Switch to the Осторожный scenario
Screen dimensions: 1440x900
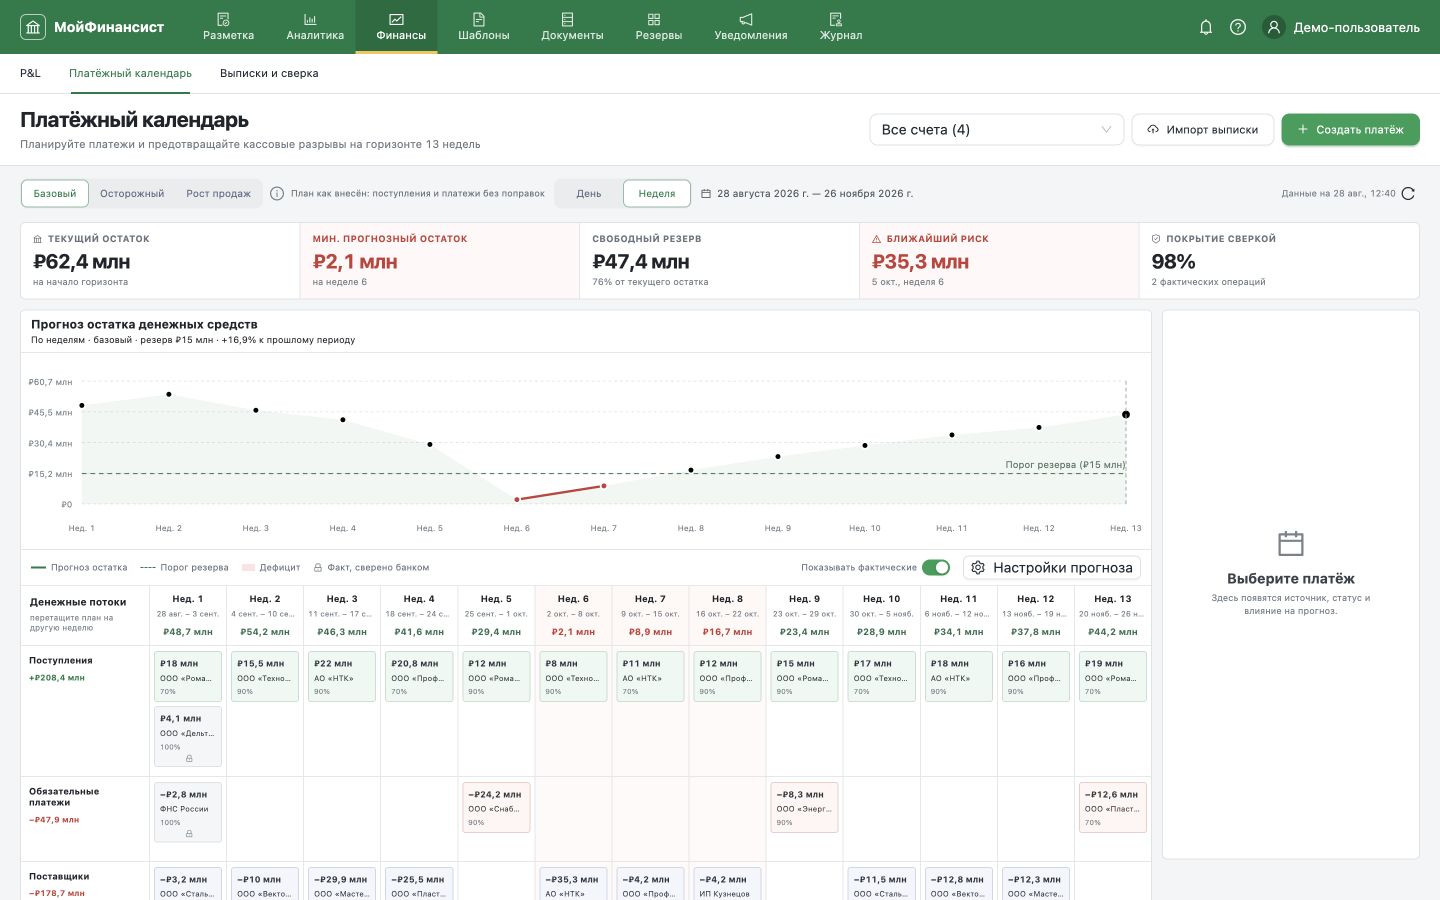[132, 194]
